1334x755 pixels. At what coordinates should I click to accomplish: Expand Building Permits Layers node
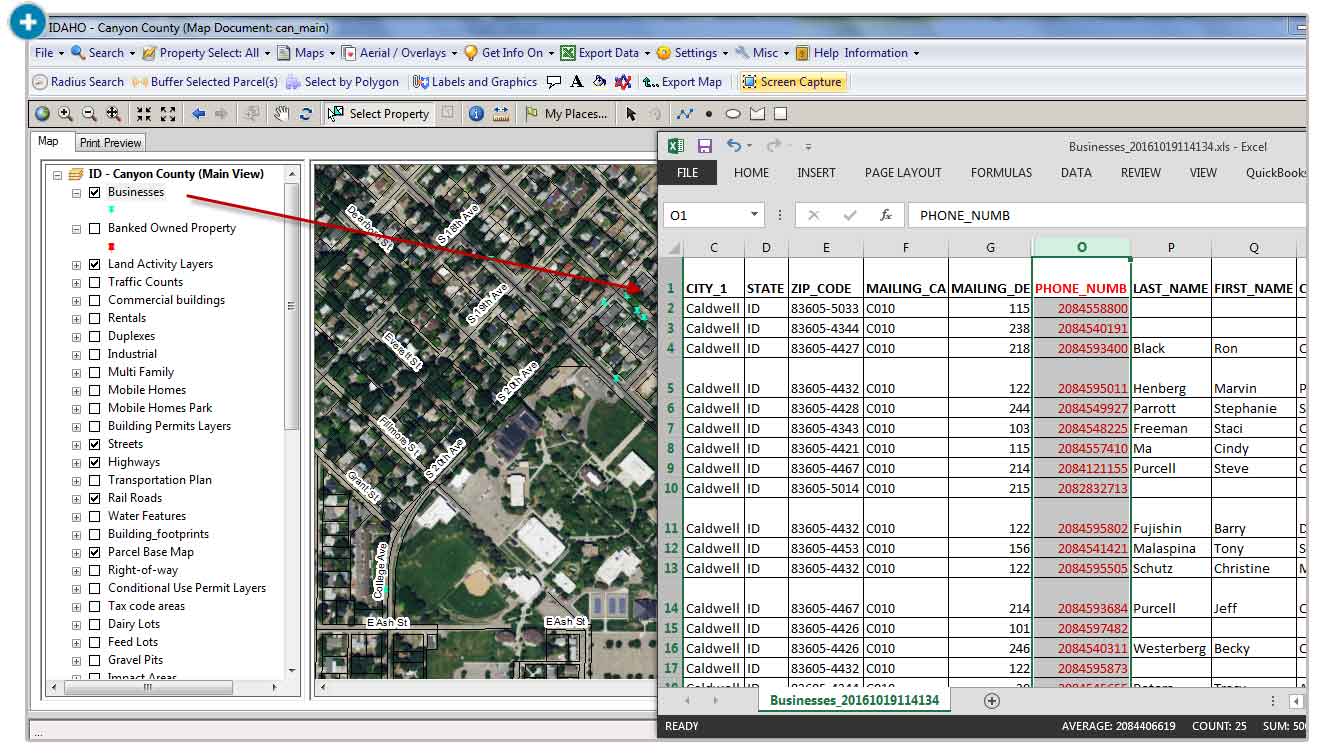[x=76, y=426]
